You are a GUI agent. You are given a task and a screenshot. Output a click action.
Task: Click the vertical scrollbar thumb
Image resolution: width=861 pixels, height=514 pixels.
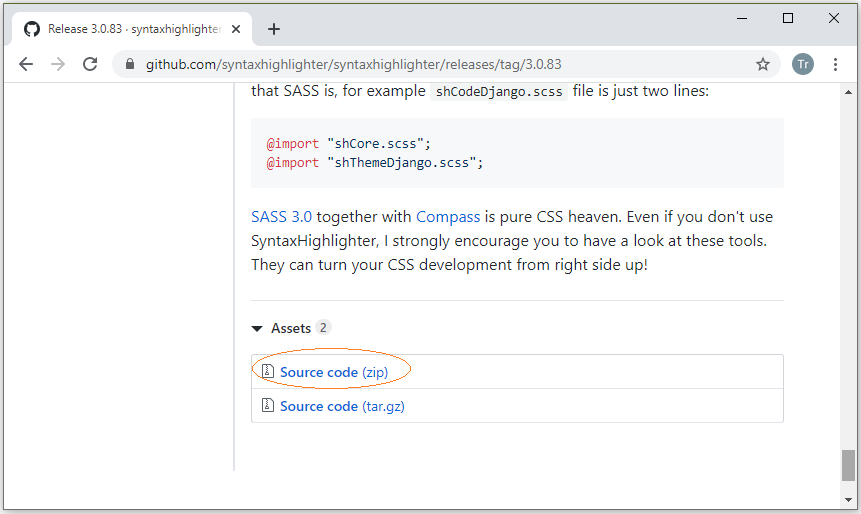point(848,465)
